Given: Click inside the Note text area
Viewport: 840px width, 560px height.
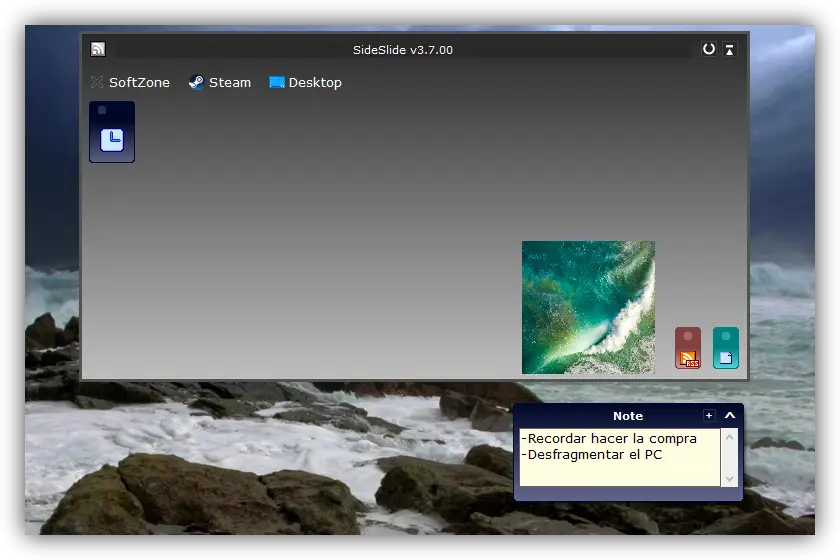Looking at the screenshot, I should coord(620,457).
